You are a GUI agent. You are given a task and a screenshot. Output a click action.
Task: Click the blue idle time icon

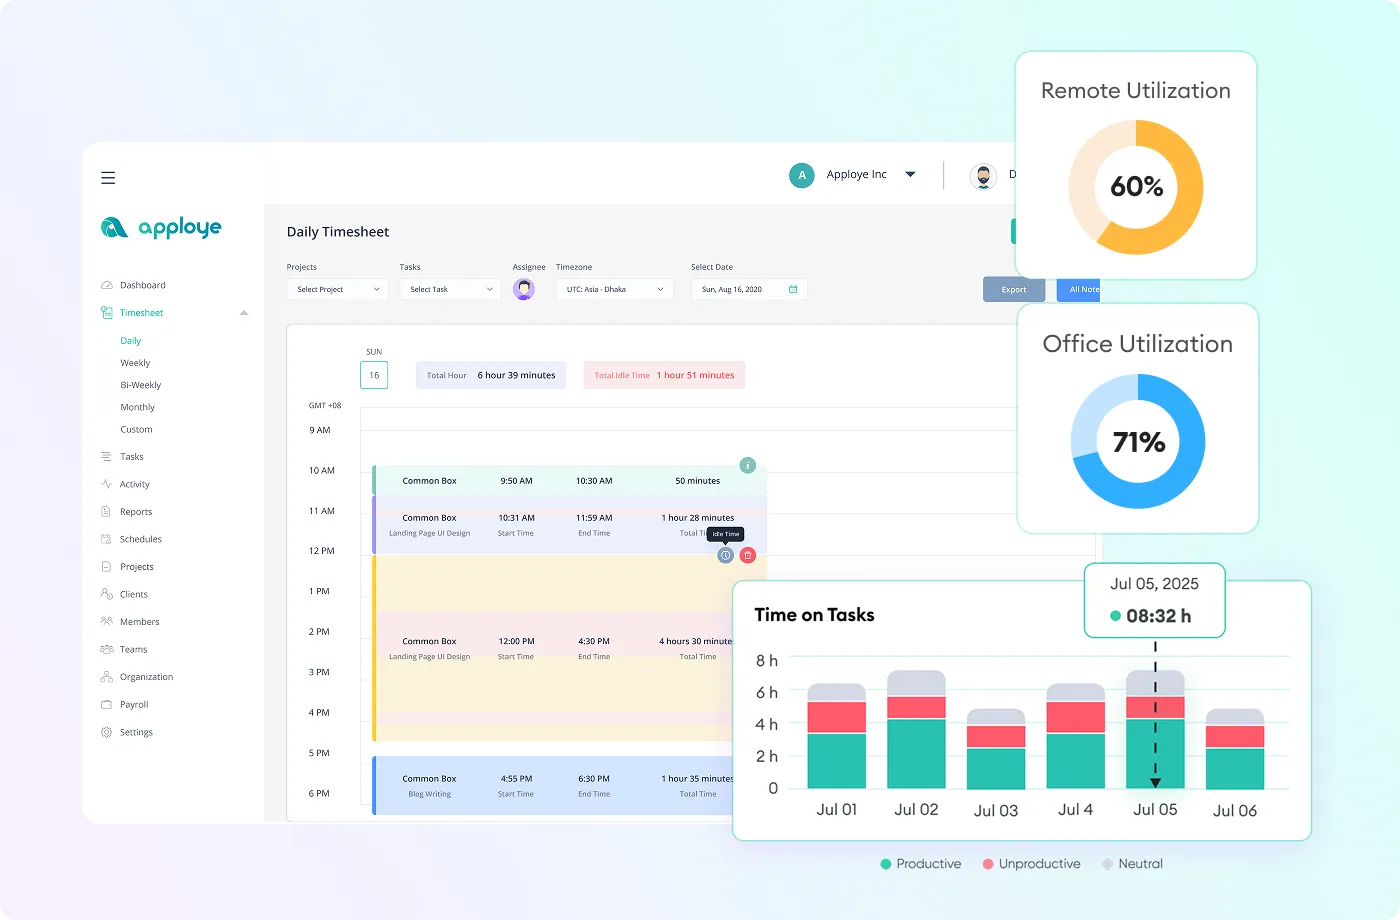tap(726, 555)
